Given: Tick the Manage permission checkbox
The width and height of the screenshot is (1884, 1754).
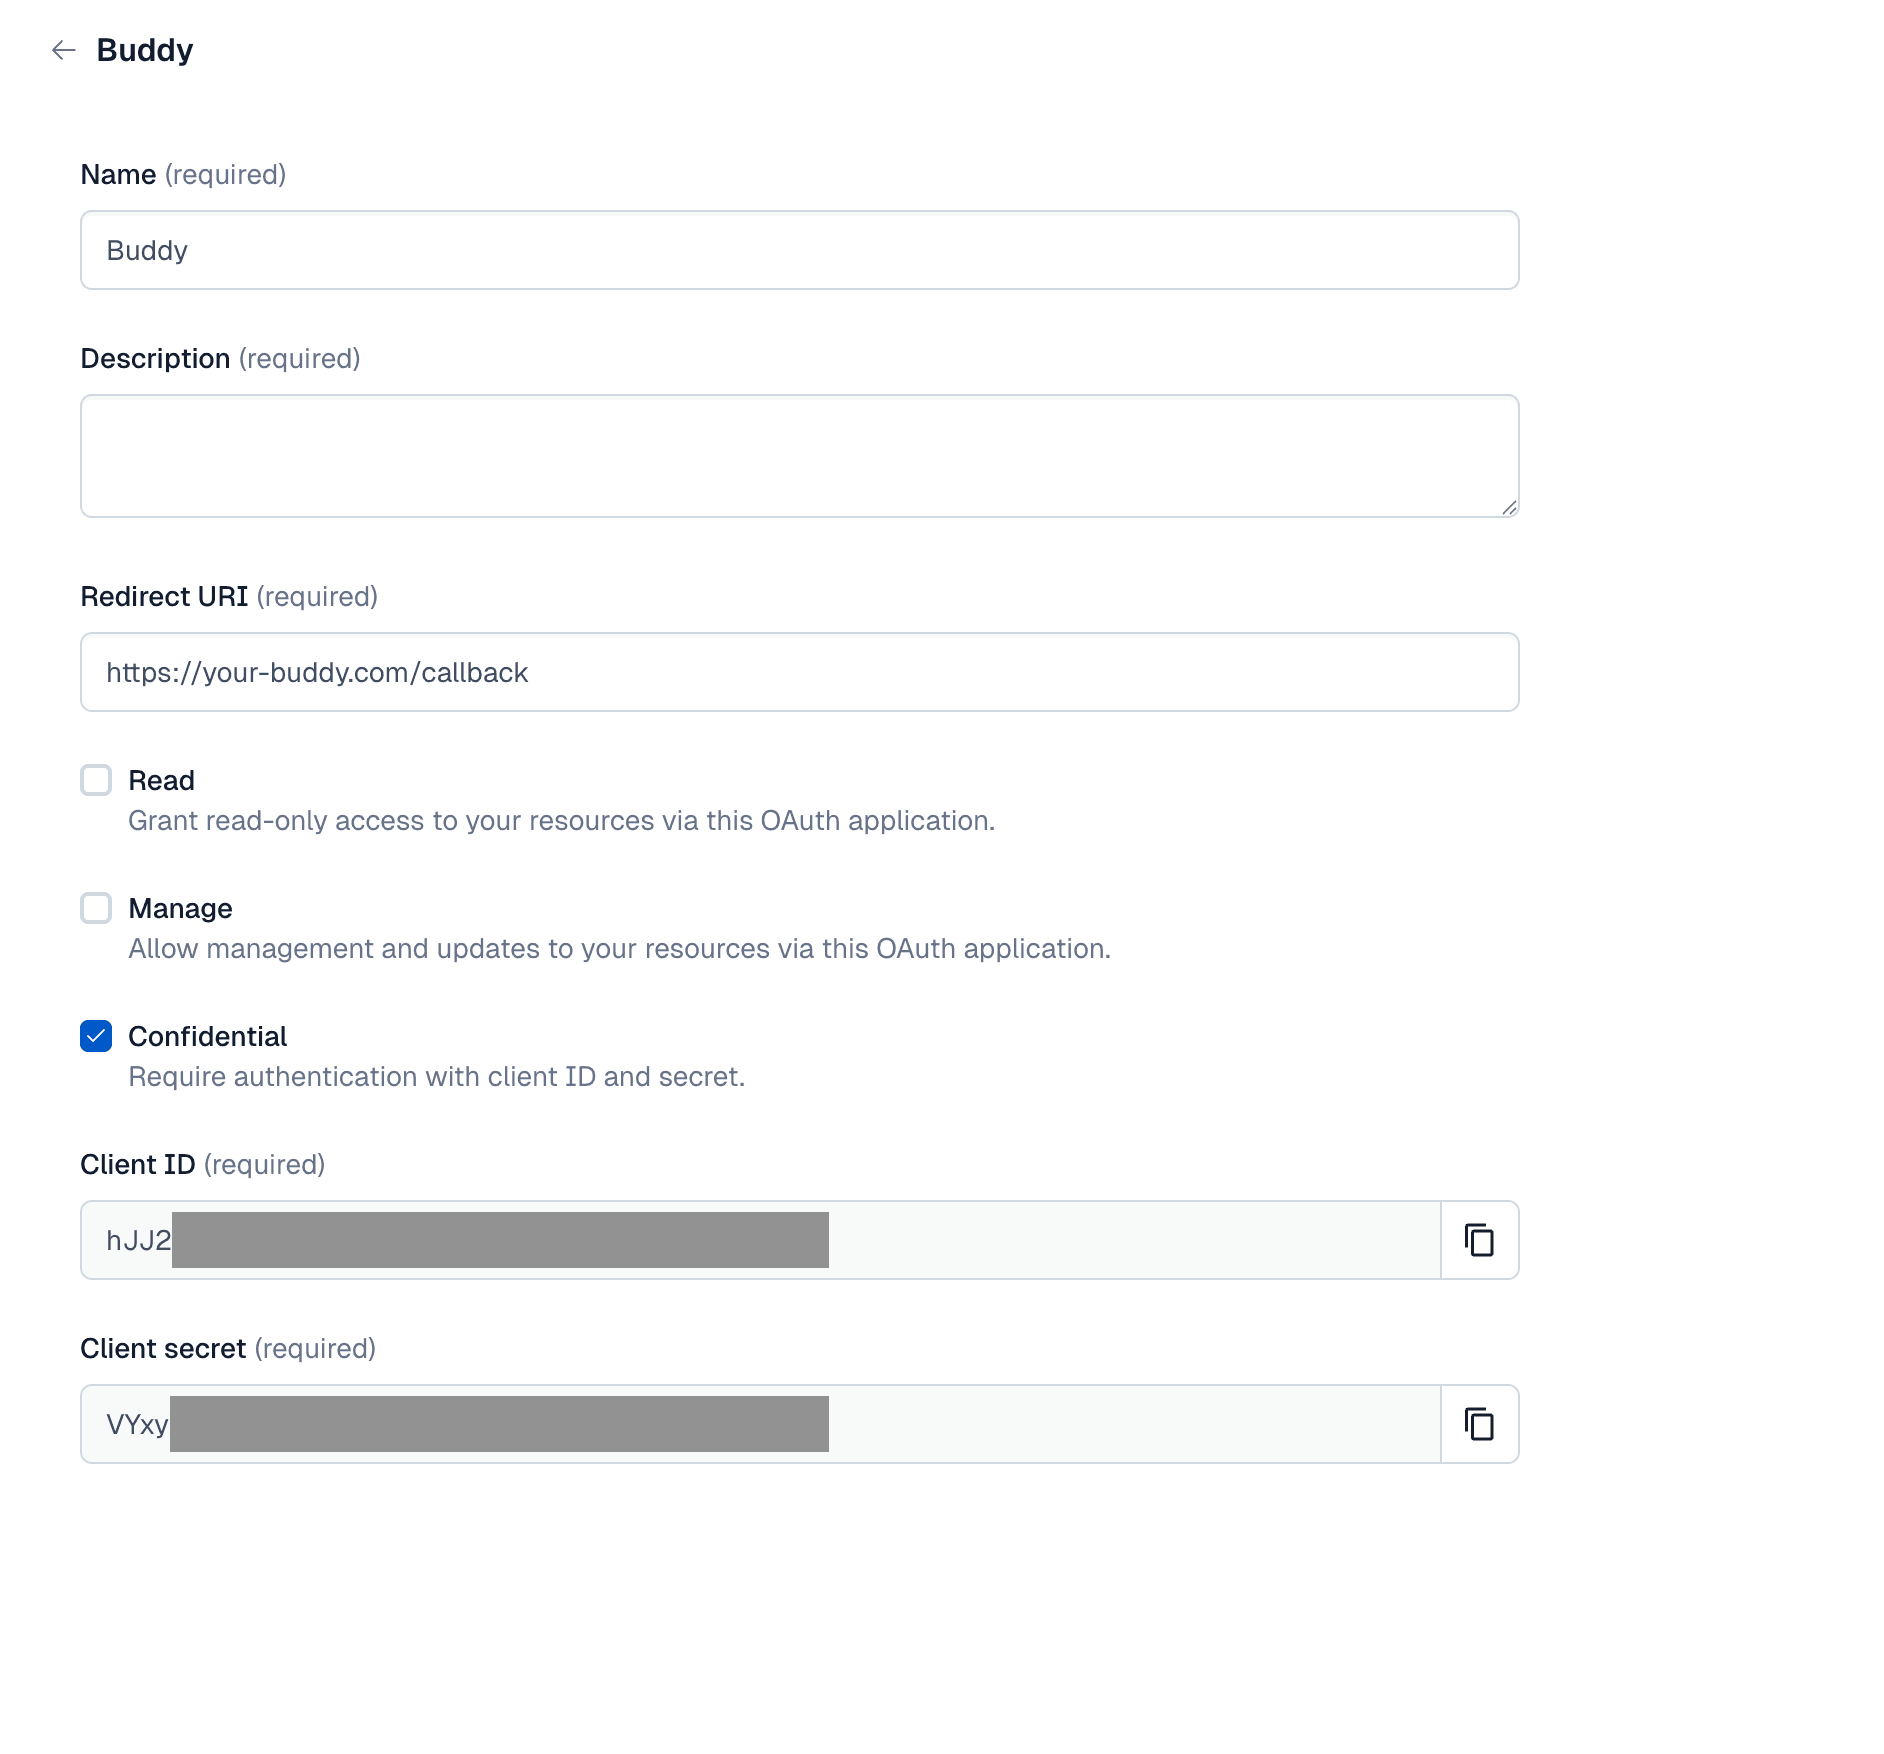Looking at the screenshot, I should [96, 908].
